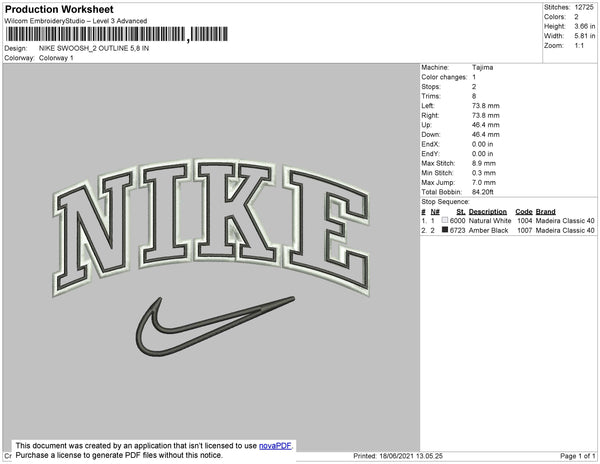Click the code cell 1007

(525, 230)
